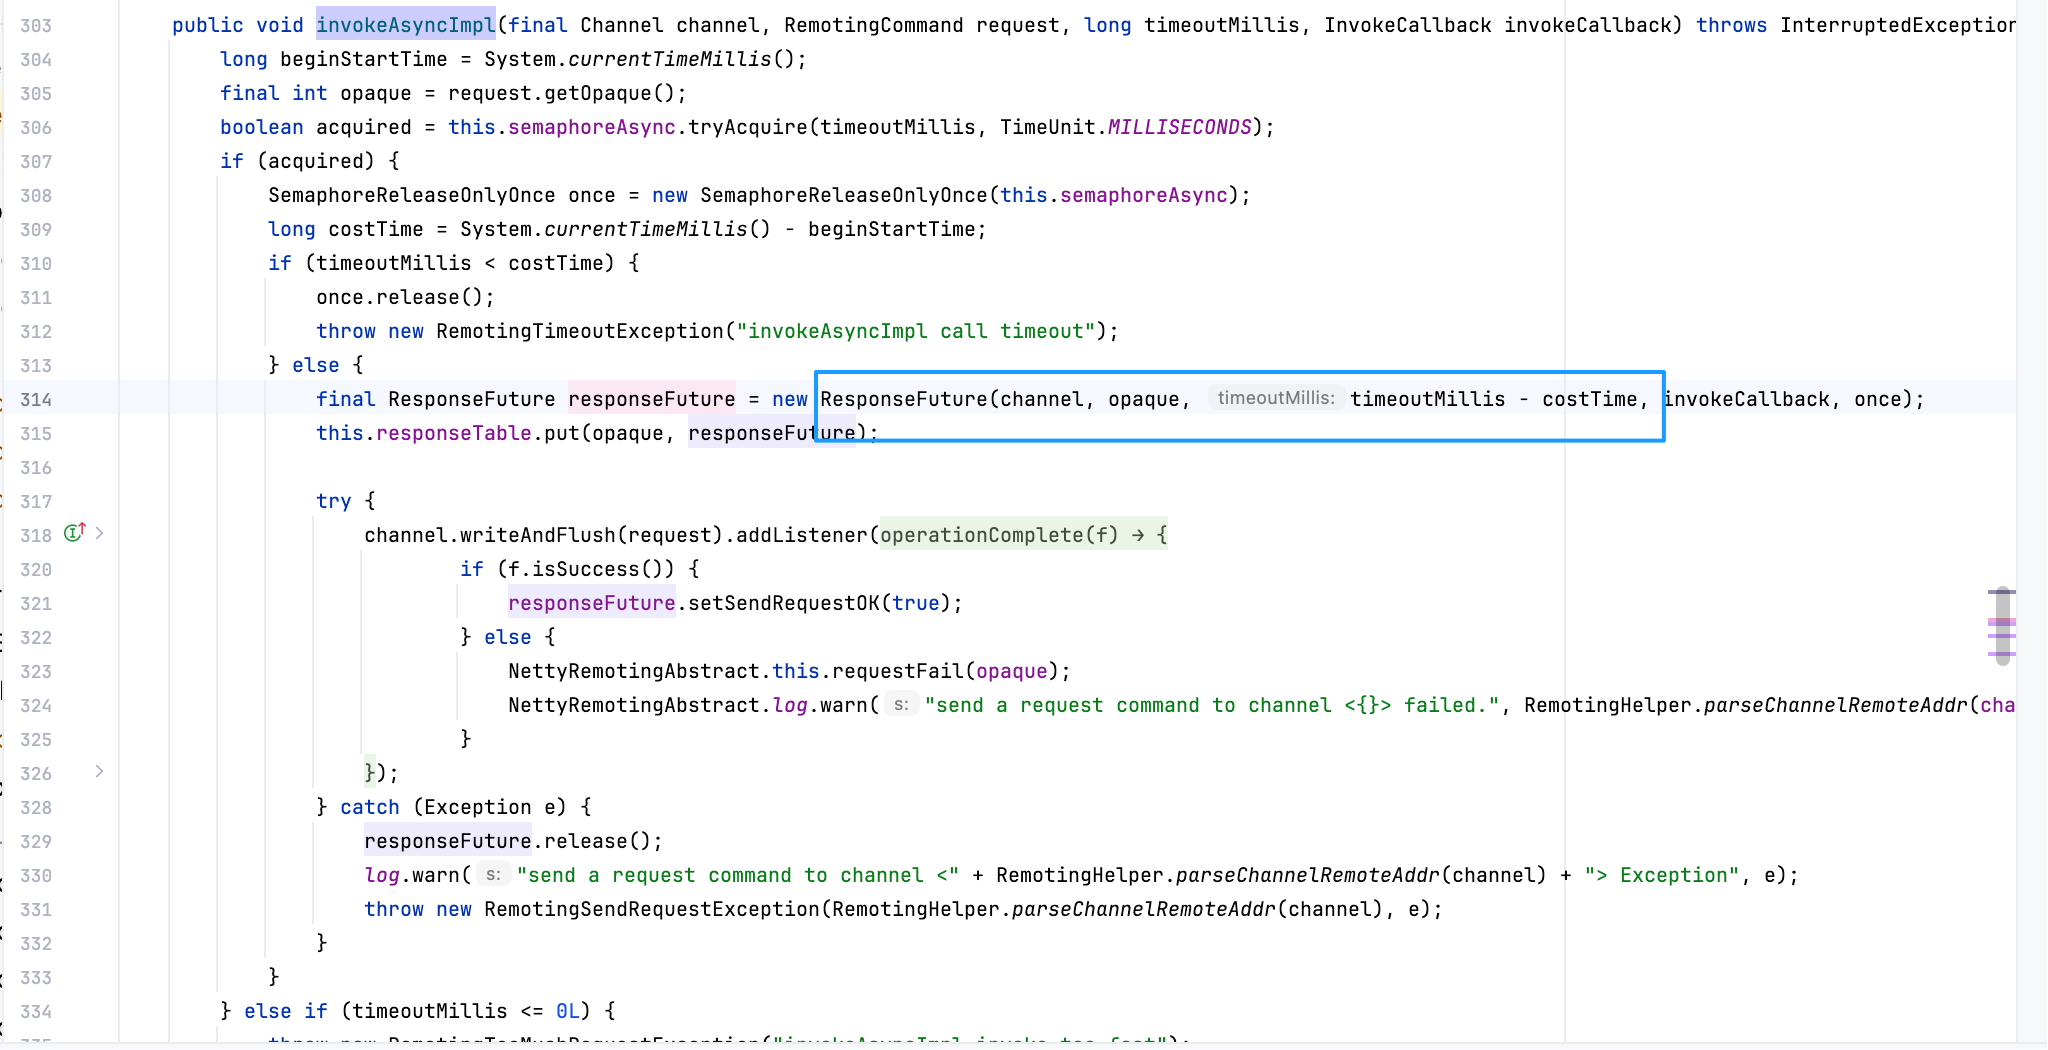Click RemotingTimeoutException class name

[x=580, y=331]
